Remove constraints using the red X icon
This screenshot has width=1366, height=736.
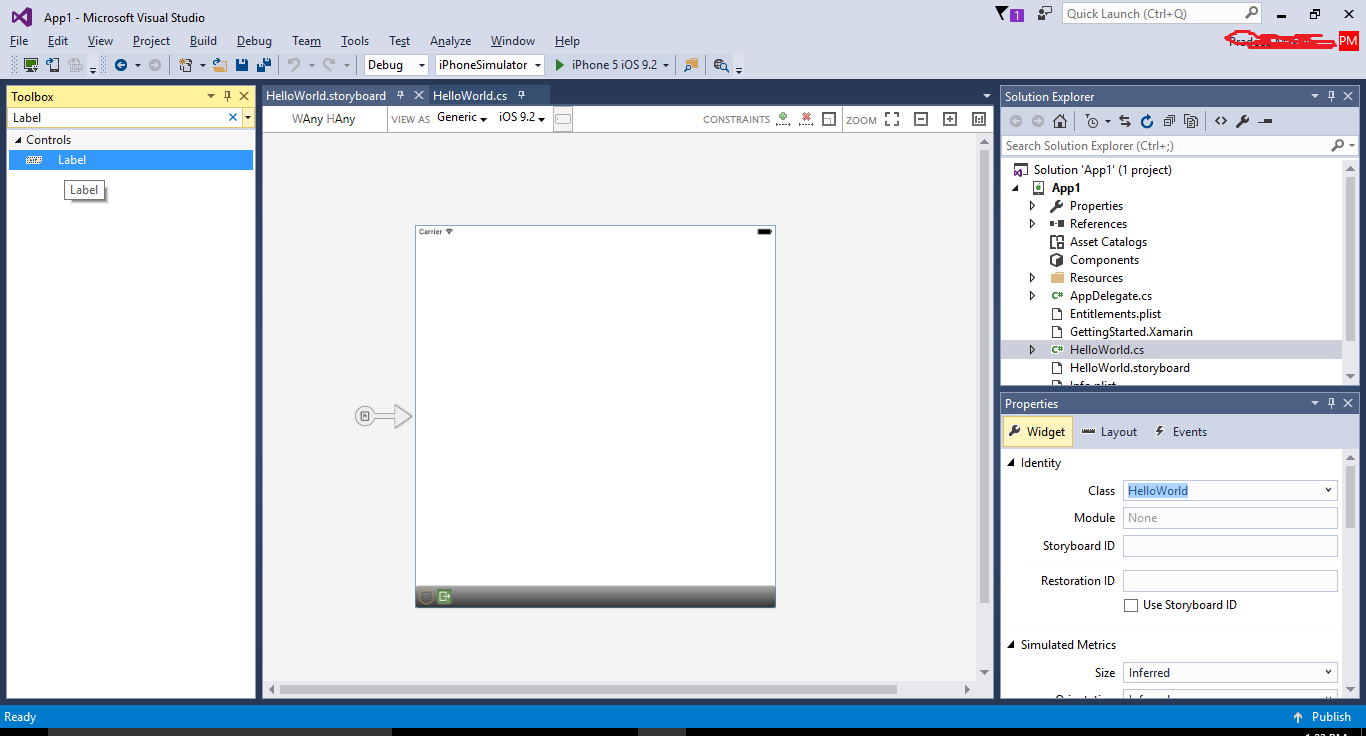coord(806,119)
